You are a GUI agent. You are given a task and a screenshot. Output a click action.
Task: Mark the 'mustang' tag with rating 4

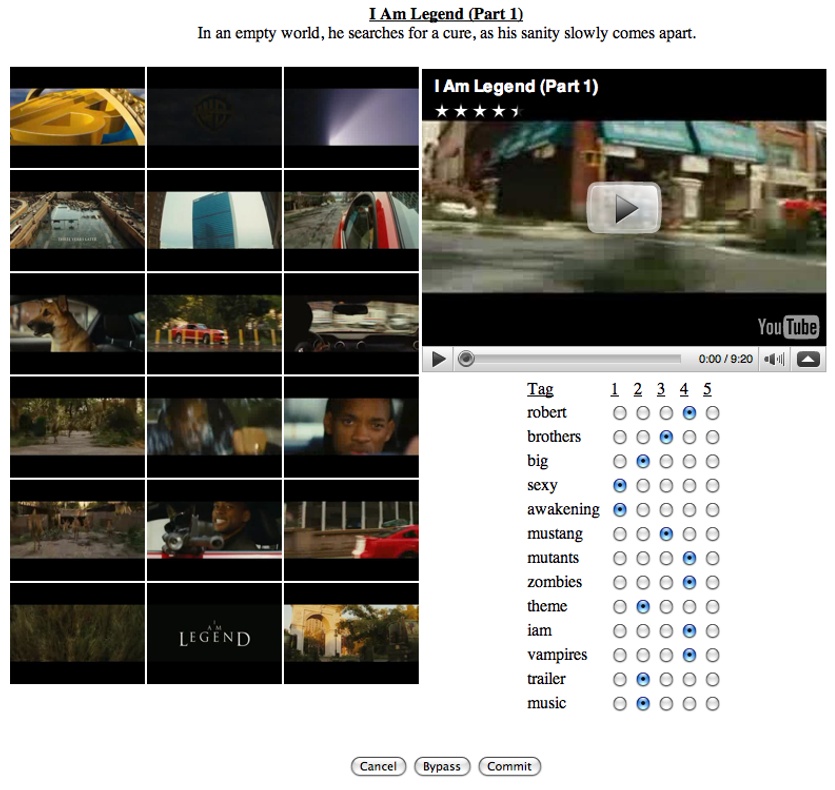[x=688, y=534]
